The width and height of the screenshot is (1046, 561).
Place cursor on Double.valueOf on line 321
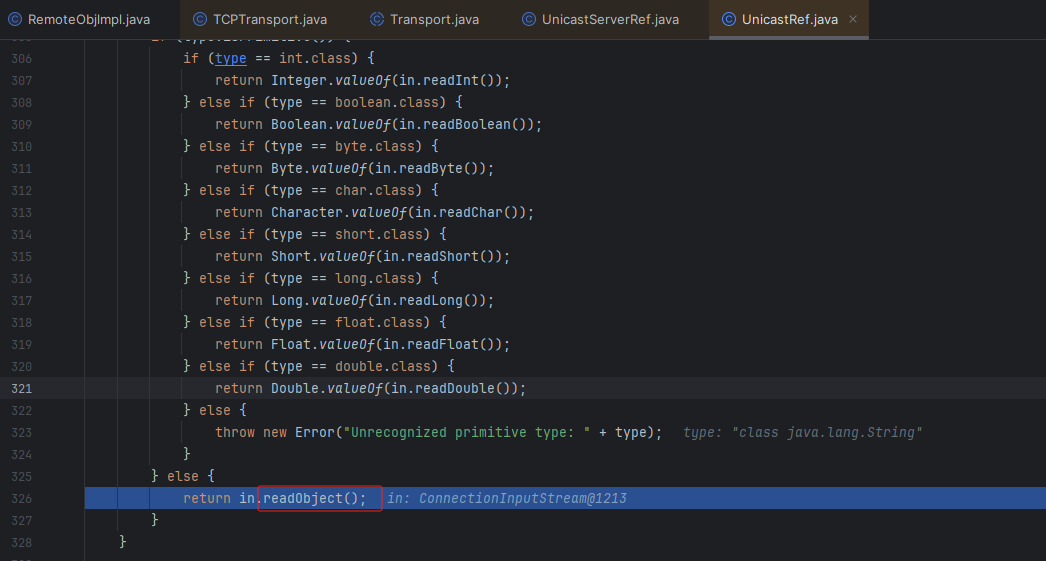[325, 388]
